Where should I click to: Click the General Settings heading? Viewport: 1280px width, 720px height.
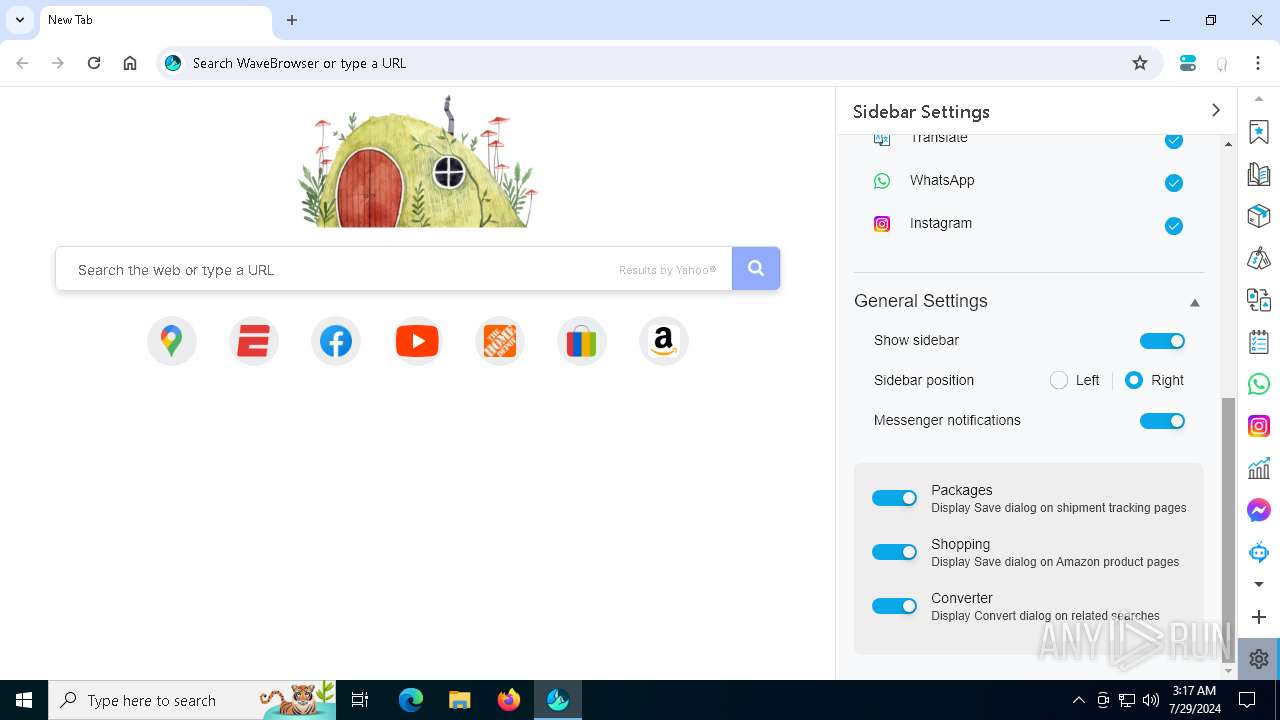[921, 301]
